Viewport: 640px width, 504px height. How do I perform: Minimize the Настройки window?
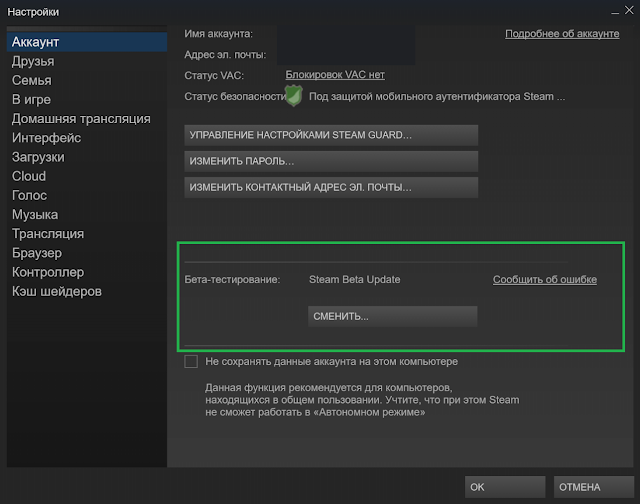[615, 12]
